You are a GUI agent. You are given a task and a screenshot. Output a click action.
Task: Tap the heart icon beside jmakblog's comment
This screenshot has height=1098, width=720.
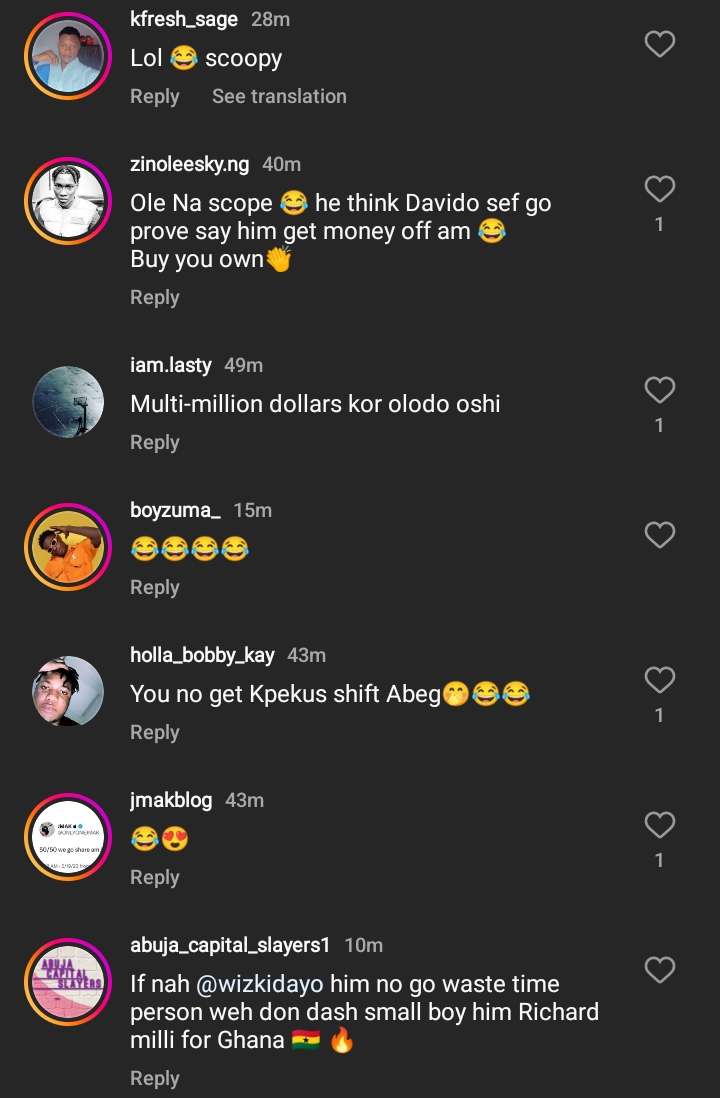tap(659, 825)
